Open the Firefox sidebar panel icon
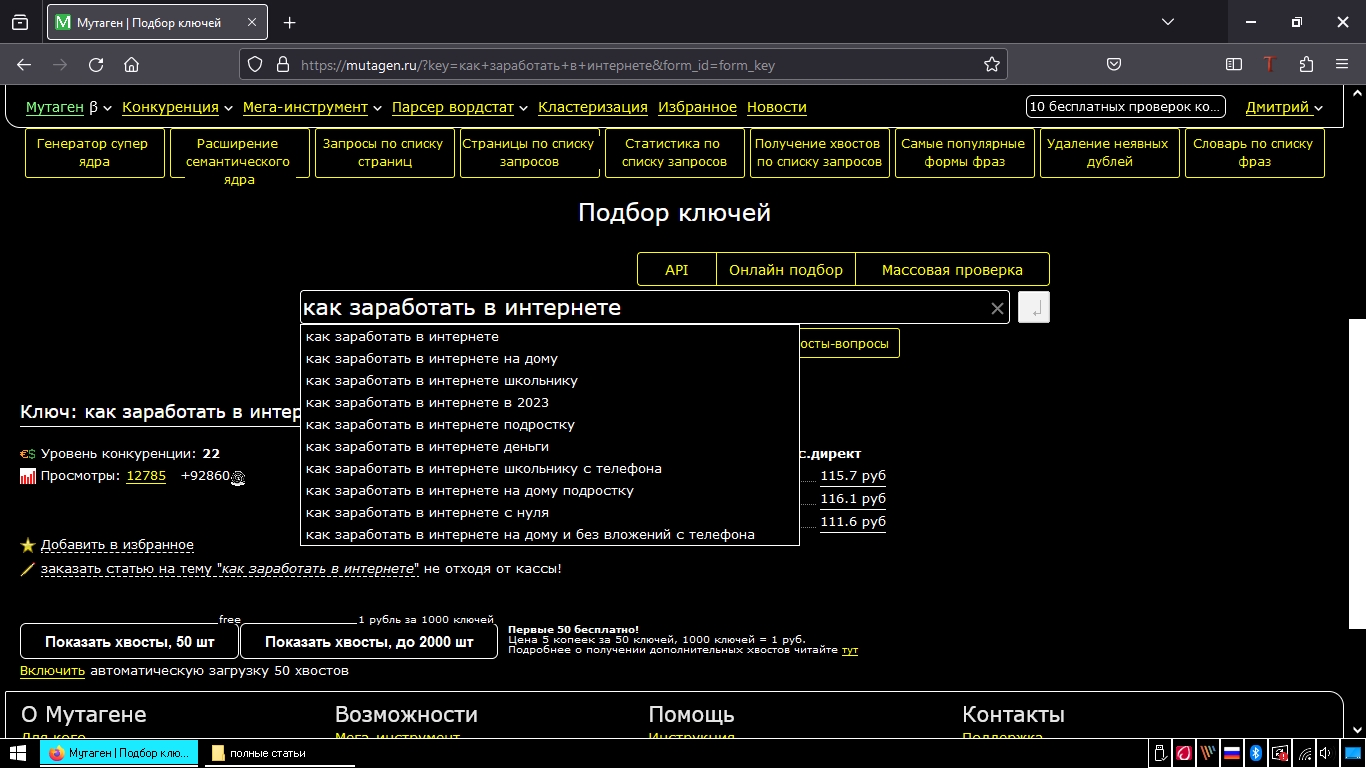The width and height of the screenshot is (1366, 768). (x=1234, y=65)
